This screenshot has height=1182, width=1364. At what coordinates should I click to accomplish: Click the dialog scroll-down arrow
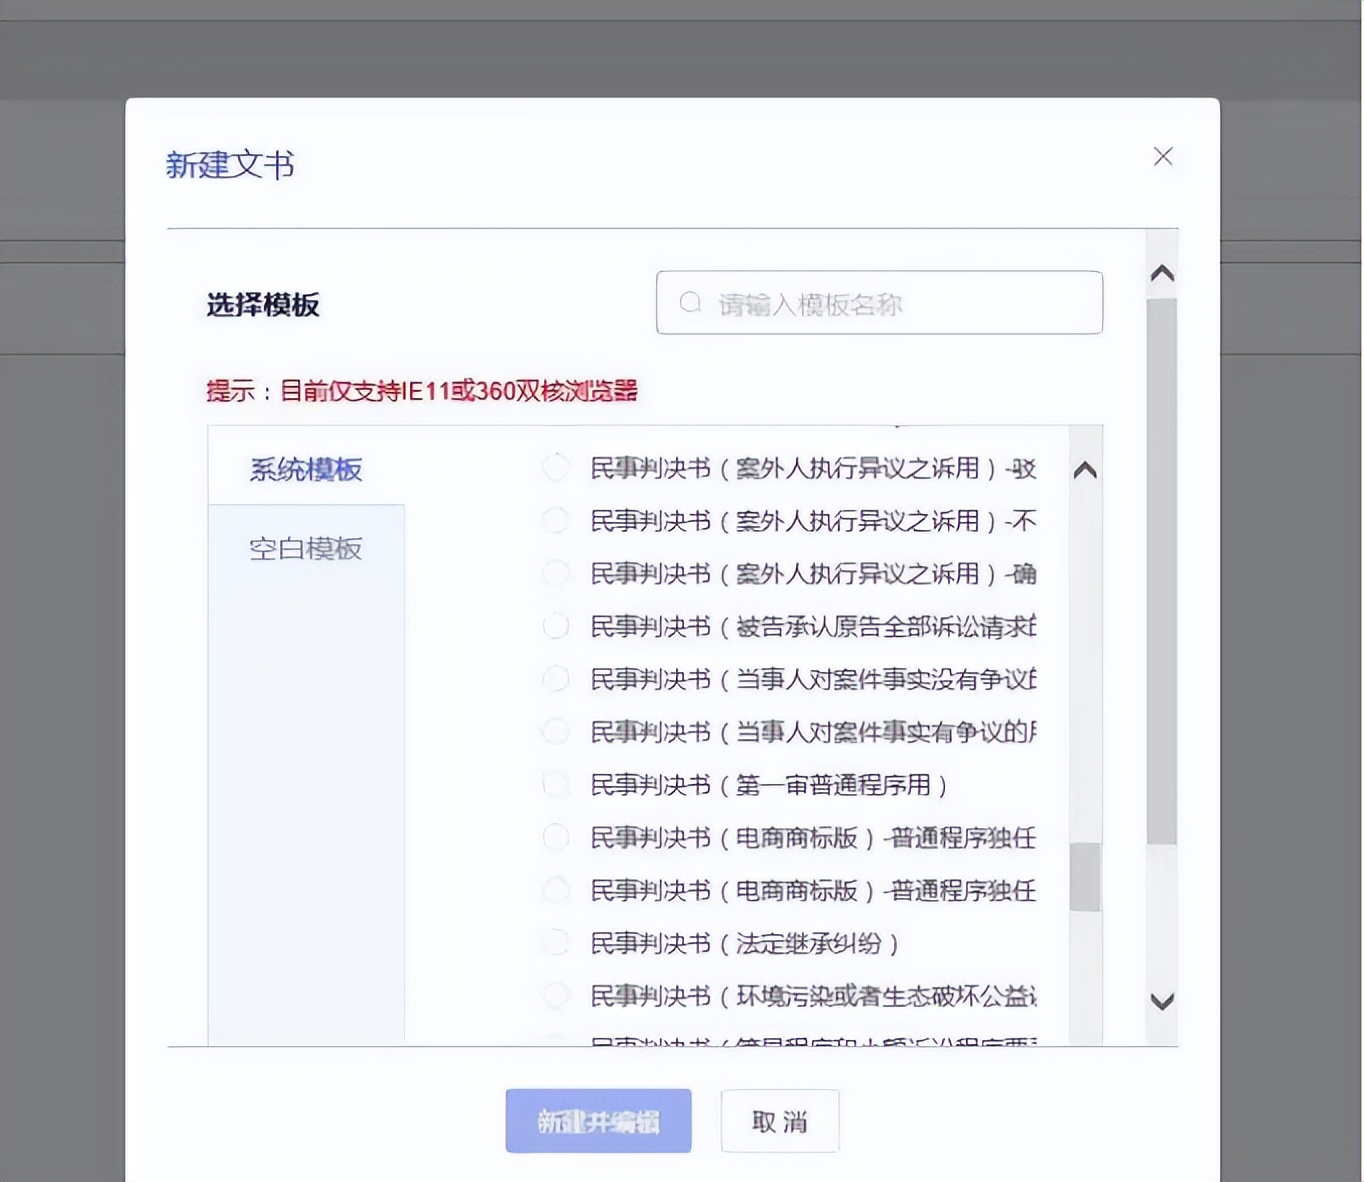[1160, 1000]
